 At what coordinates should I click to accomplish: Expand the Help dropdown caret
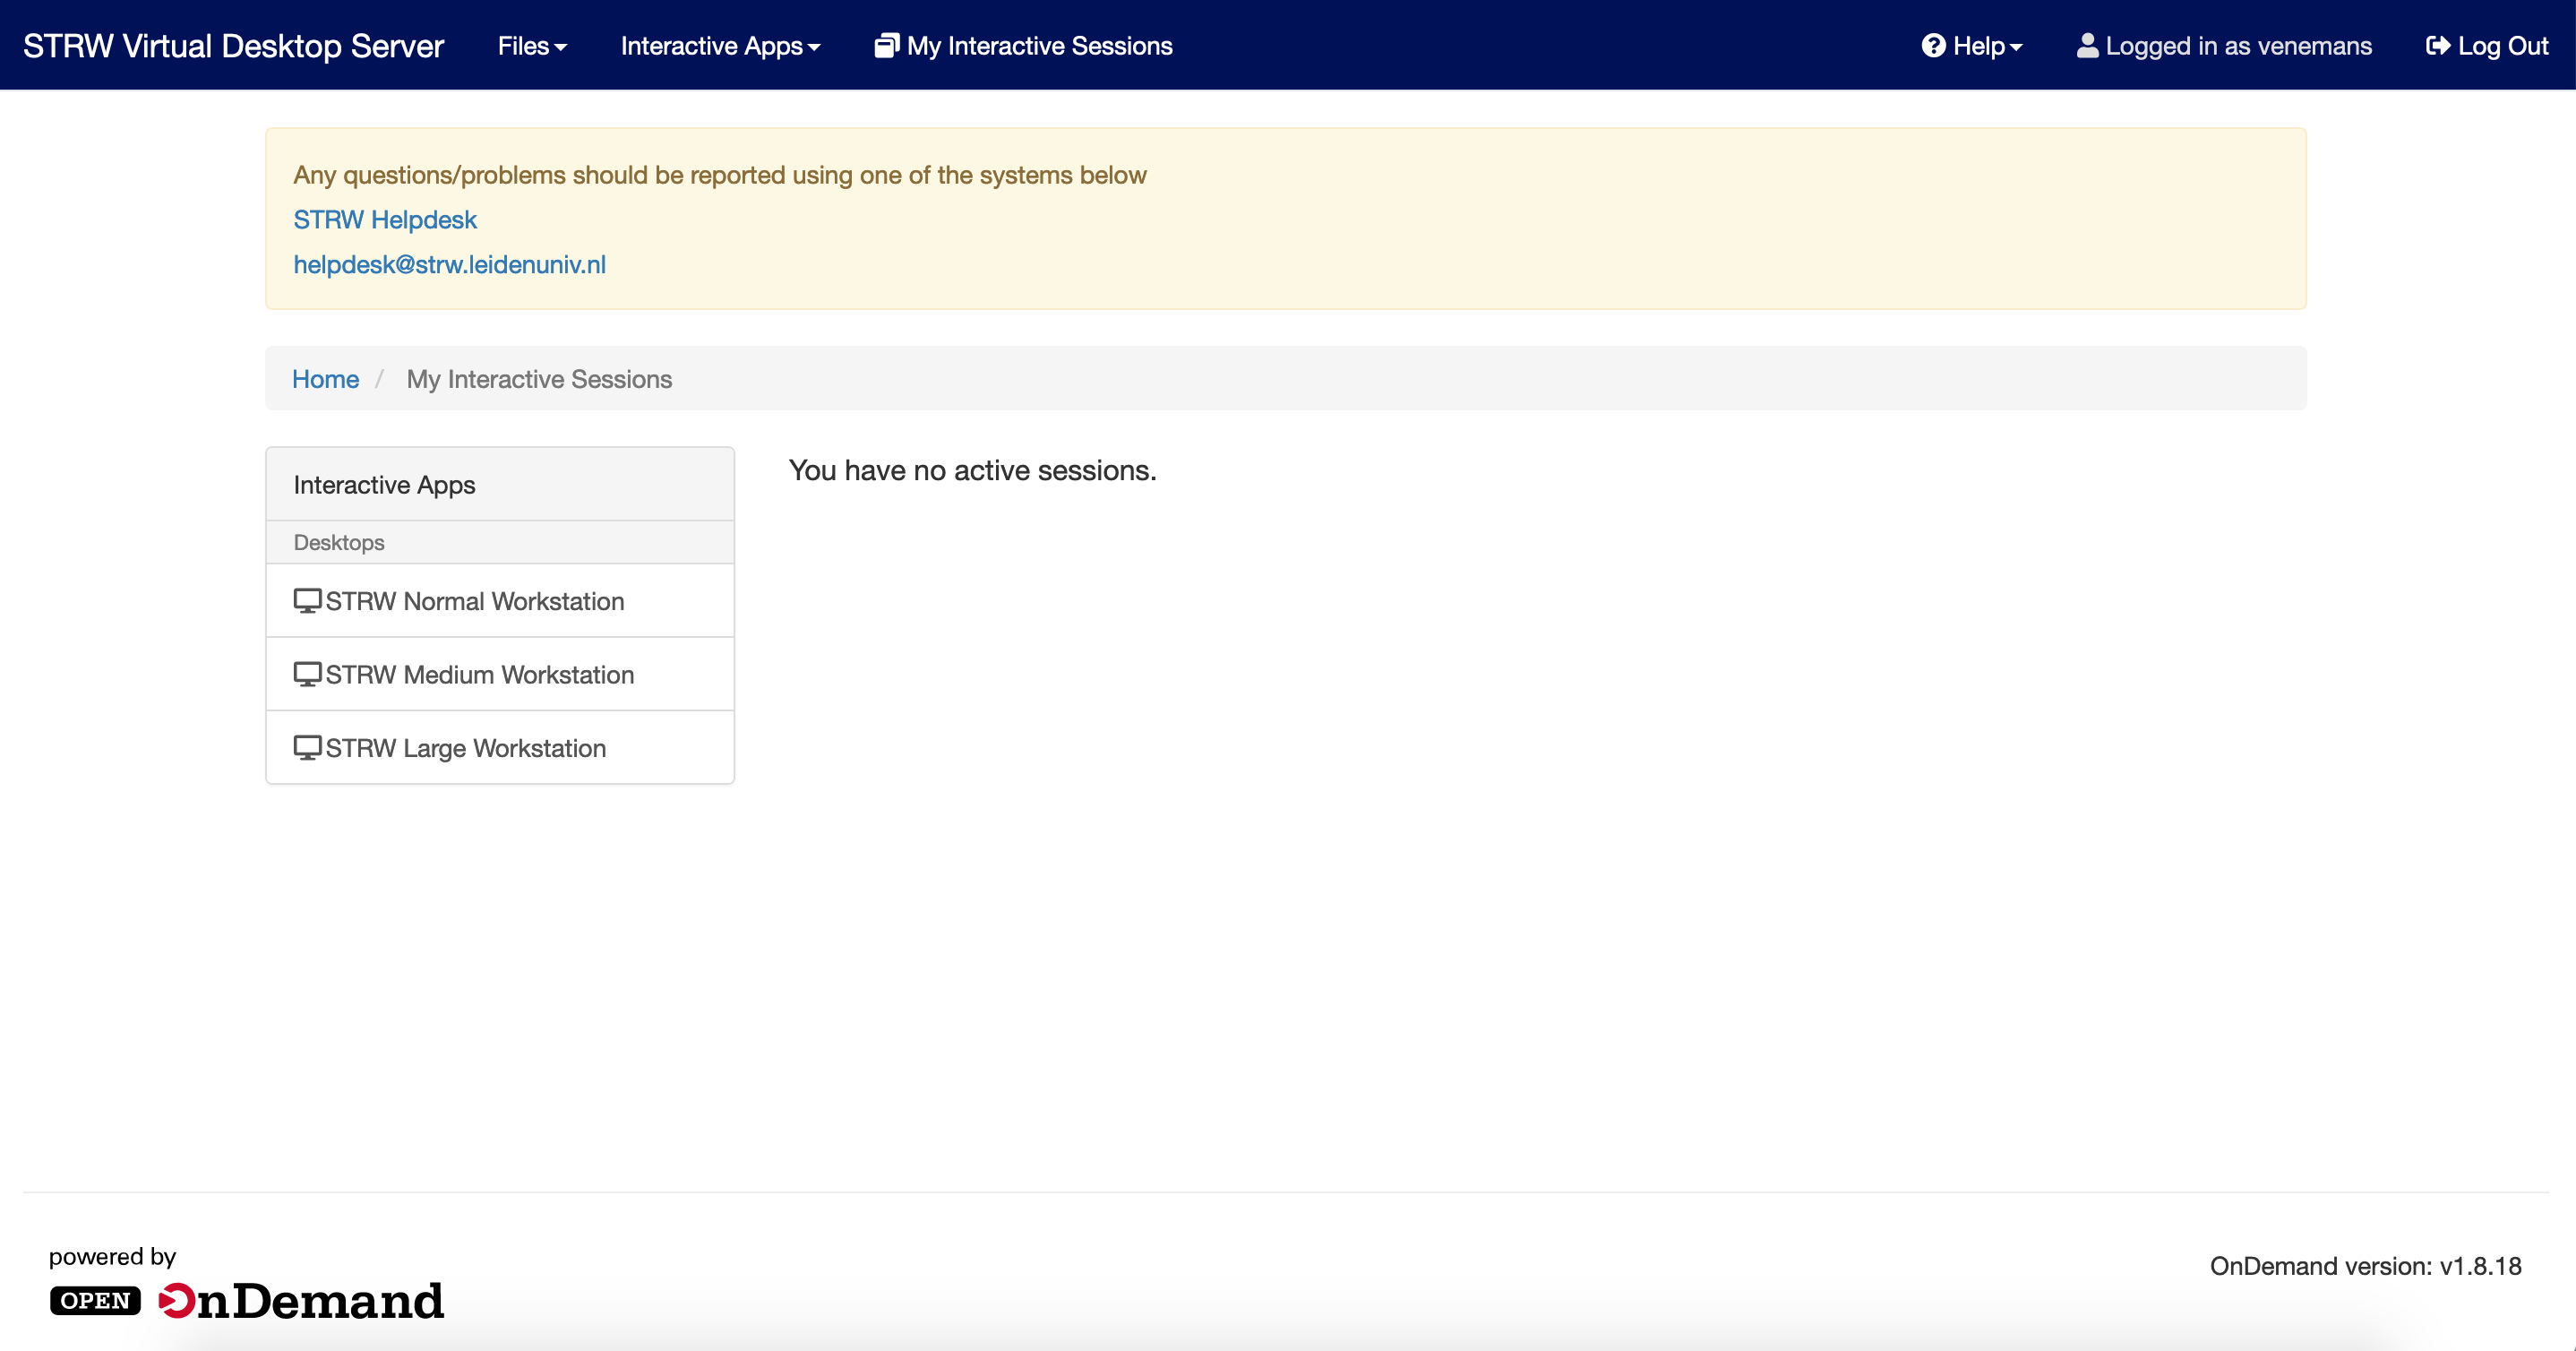click(x=2016, y=47)
